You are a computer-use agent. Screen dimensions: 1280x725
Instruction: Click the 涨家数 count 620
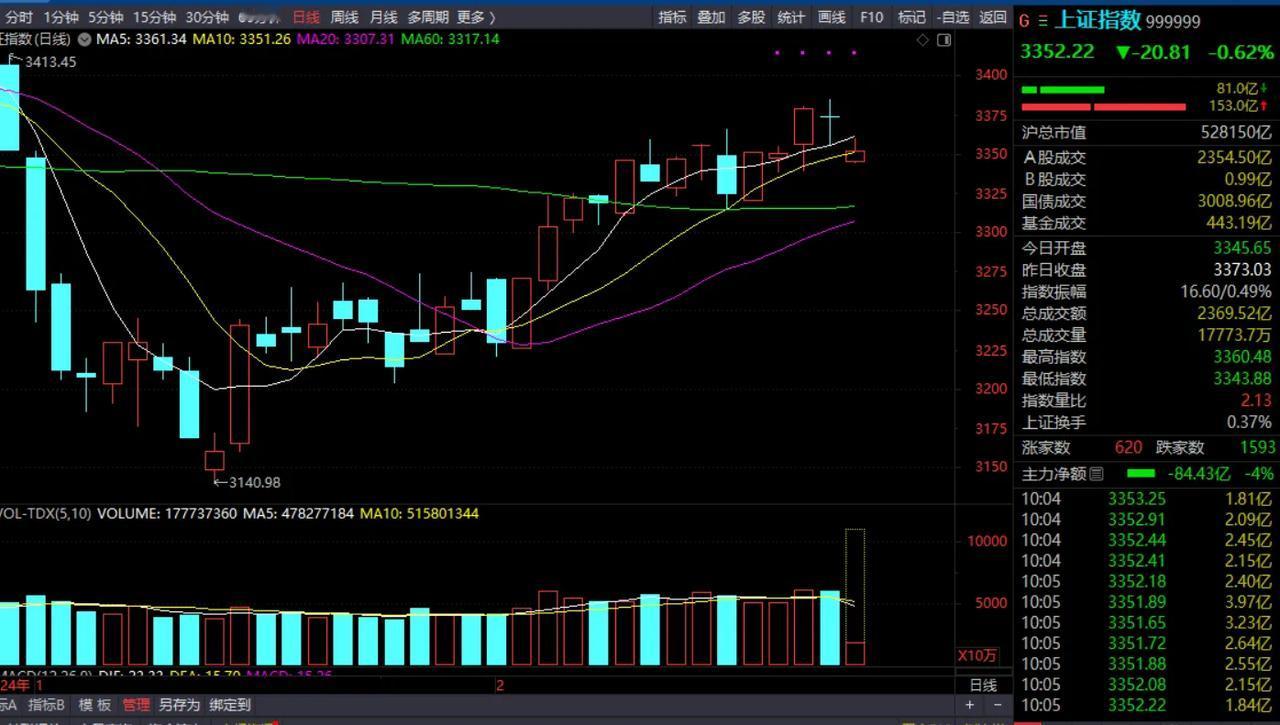point(1128,448)
